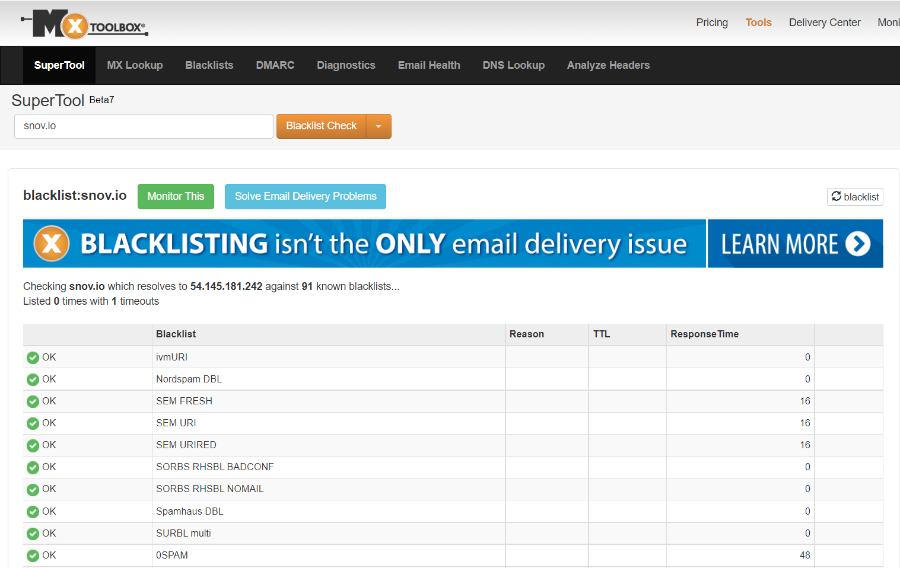The height and width of the screenshot is (568, 900).
Task: Click the SURBL multi blacklist name
Action: 183,534
